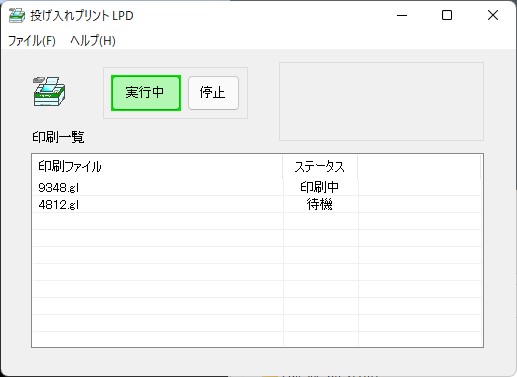Click the green printer icon beside the buttons
517x377 pixels.
(x=49, y=92)
